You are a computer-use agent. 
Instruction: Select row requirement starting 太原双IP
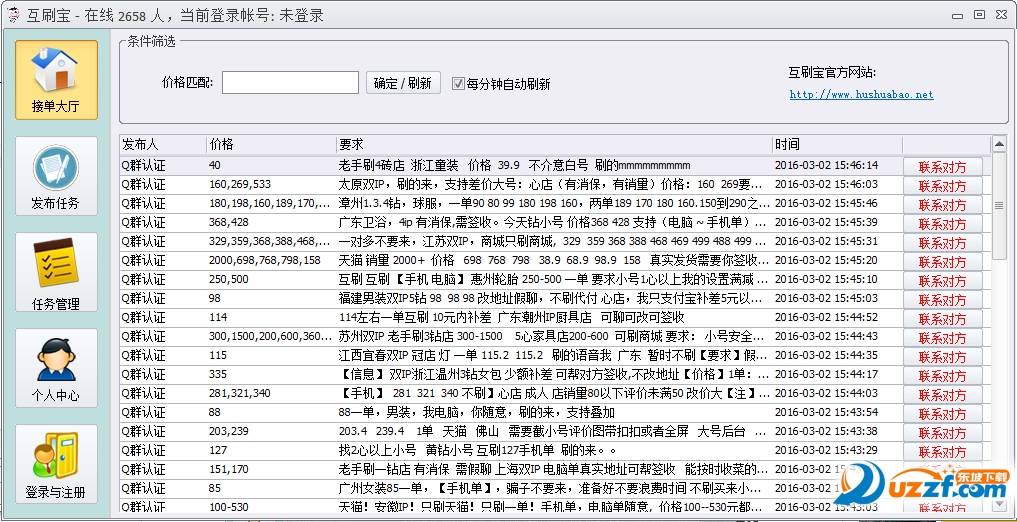(x=553, y=184)
